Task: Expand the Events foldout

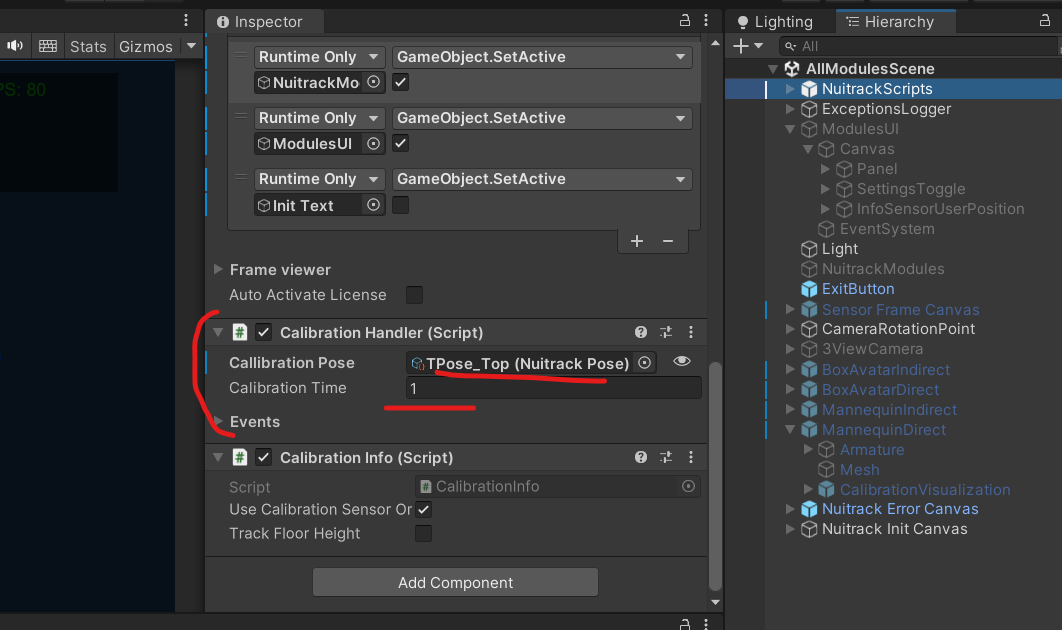Action: click(x=220, y=422)
